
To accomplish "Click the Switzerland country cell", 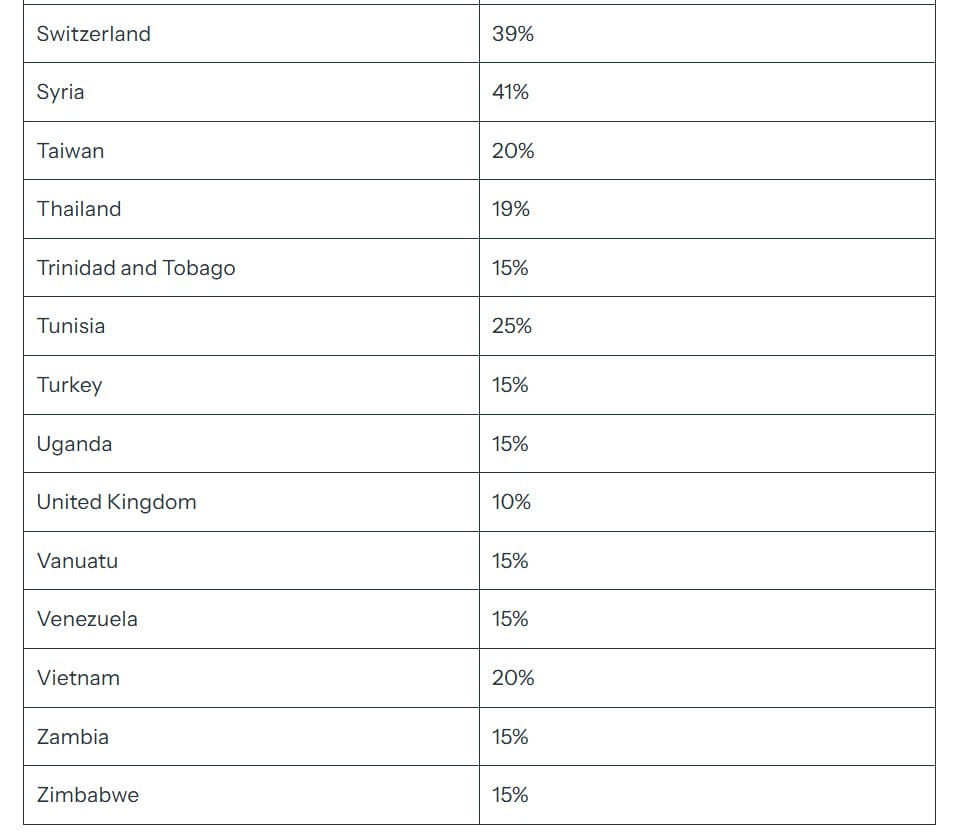I will click(x=94, y=34).
